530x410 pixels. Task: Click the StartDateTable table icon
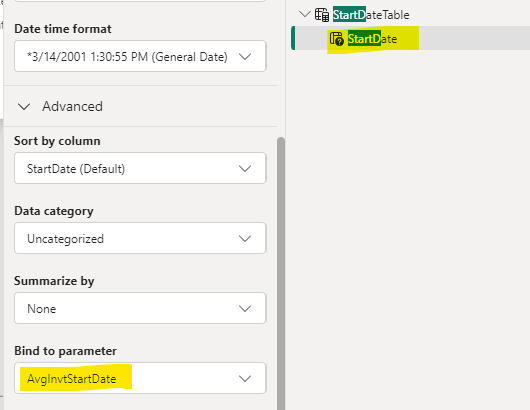pyautogui.click(x=322, y=15)
